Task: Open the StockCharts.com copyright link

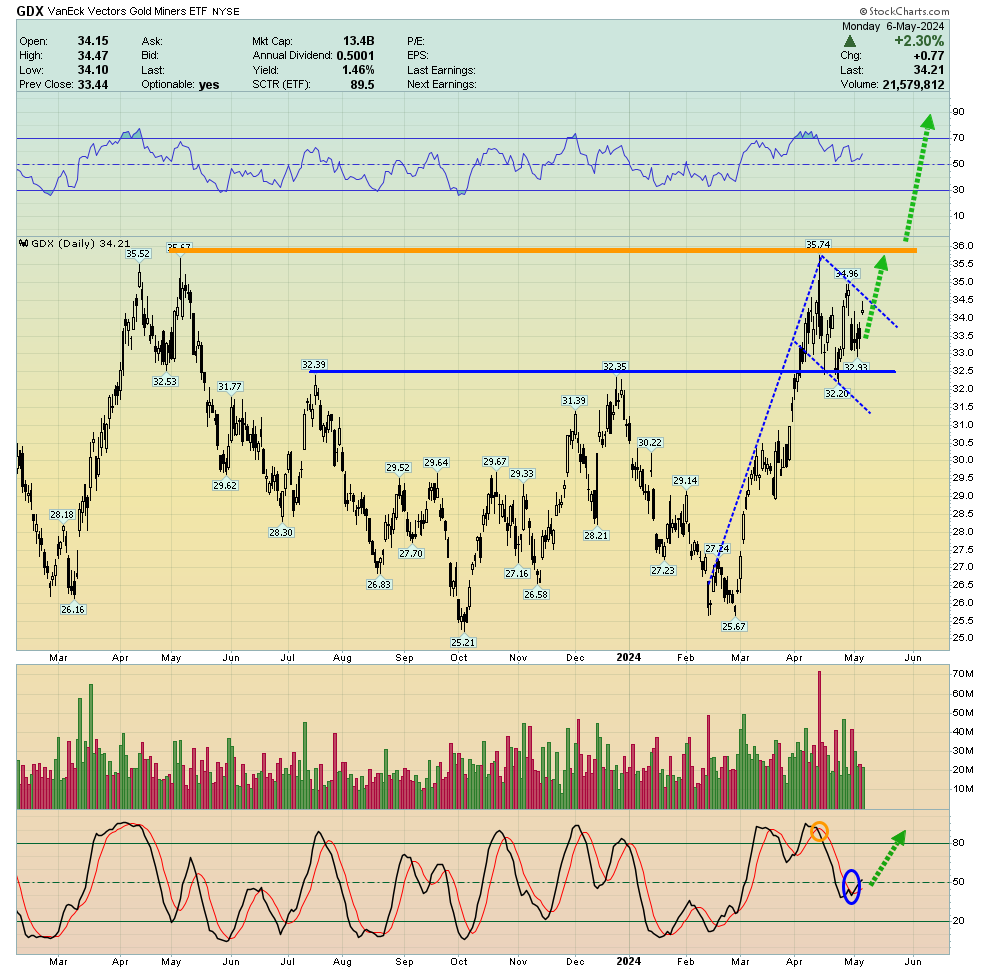Action: pos(904,11)
